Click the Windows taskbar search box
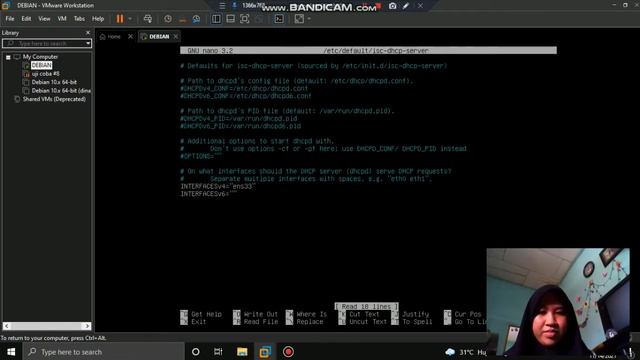This screenshot has width=640, height=360. [x=104, y=352]
